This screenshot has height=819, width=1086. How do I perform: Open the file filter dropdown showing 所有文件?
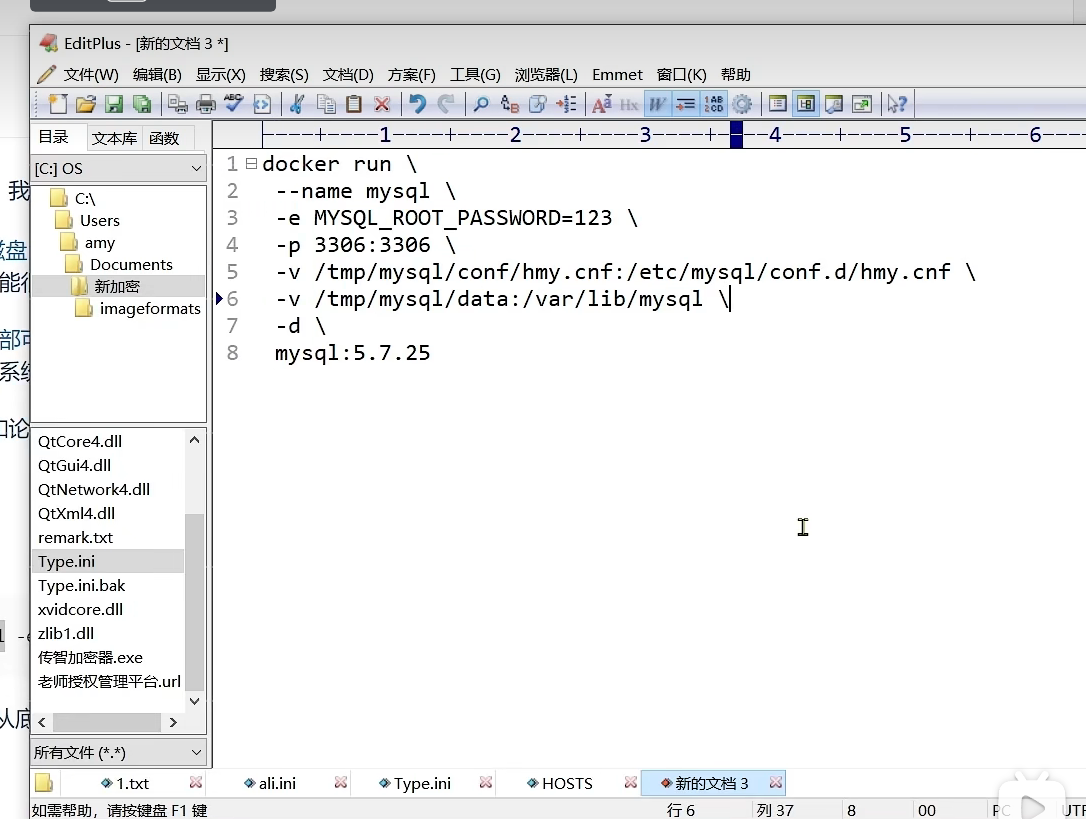(110, 752)
